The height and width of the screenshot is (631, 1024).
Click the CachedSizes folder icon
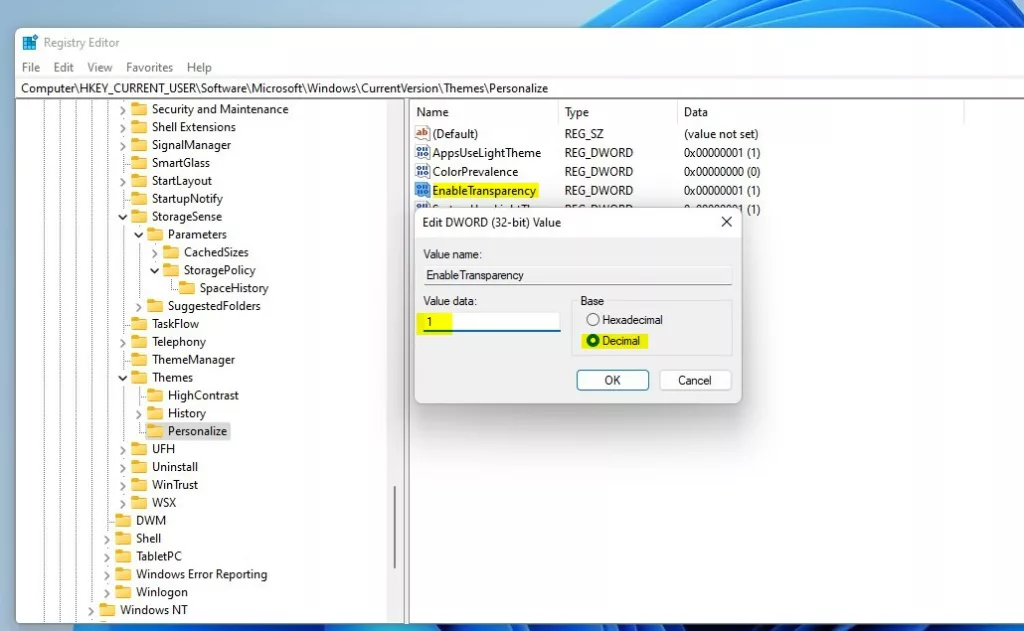coord(171,251)
